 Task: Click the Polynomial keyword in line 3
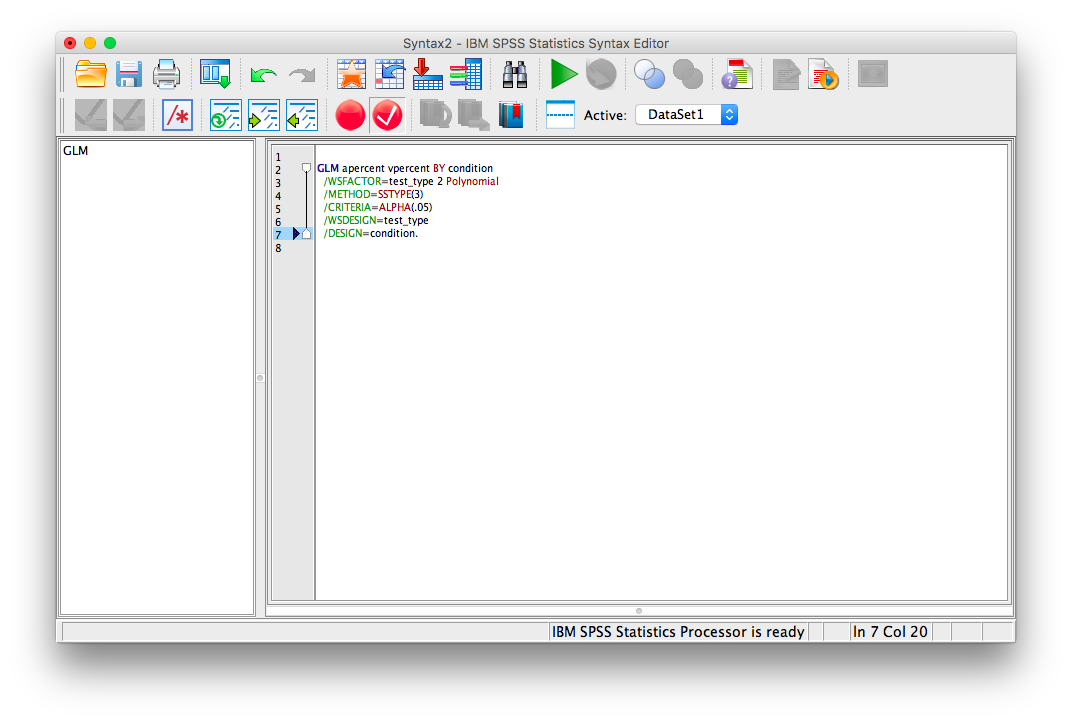(x=472, y=181)
